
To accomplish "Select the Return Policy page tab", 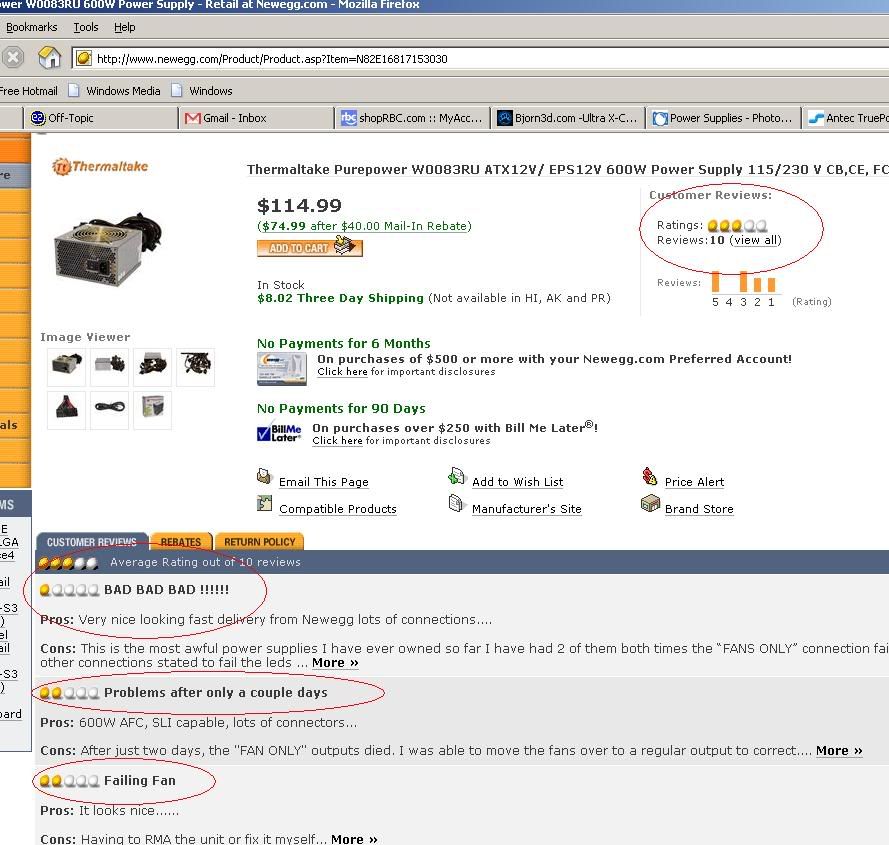I will [x=260, y=542].
